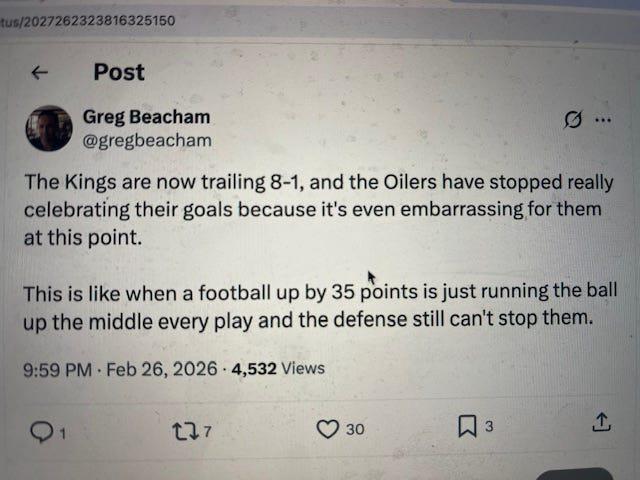
Task: Click the Post page heading
Action: (x=119, y=72)
